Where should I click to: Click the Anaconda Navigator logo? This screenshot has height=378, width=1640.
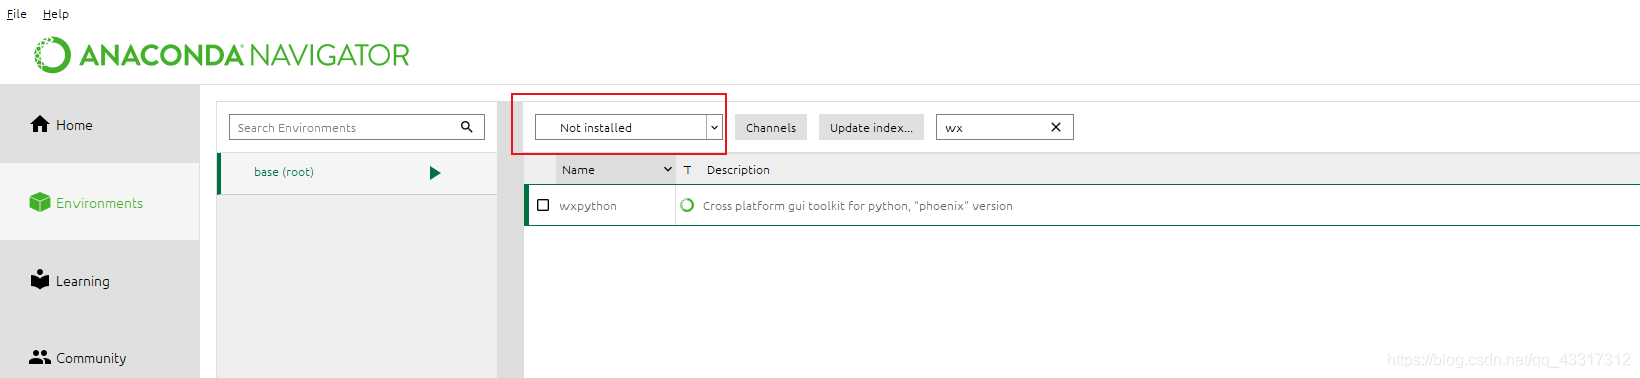222,55
